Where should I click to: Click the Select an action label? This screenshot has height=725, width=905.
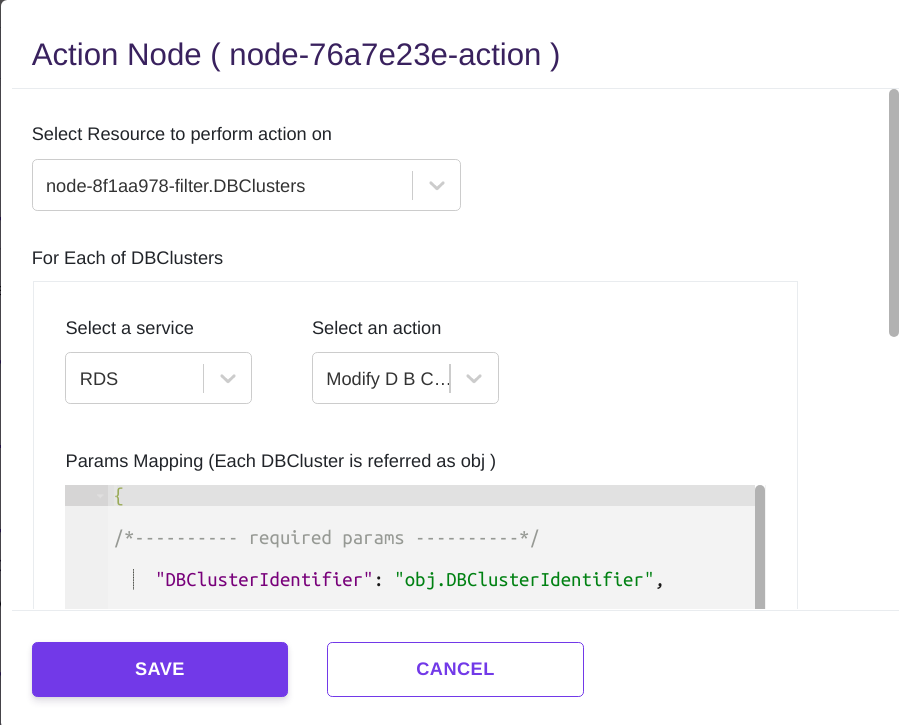pos(376,328)
